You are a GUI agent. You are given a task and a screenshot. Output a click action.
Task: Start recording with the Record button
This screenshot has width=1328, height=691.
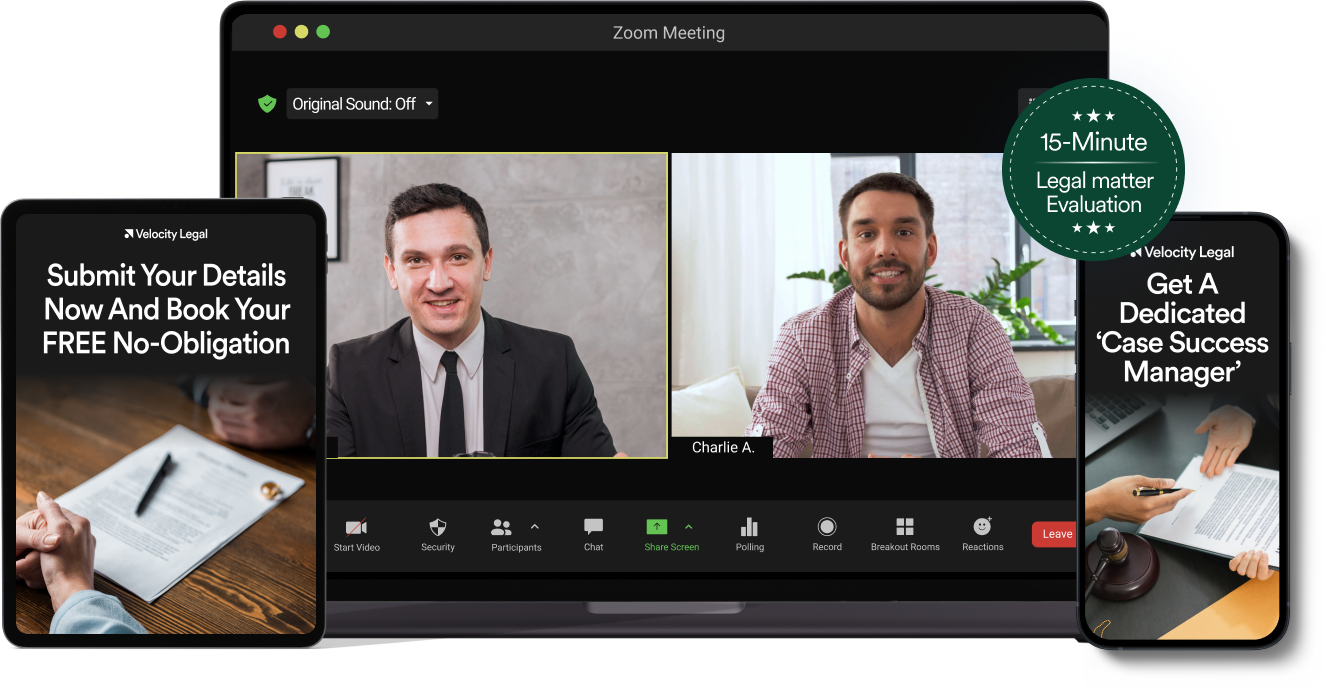click(827, 528)
